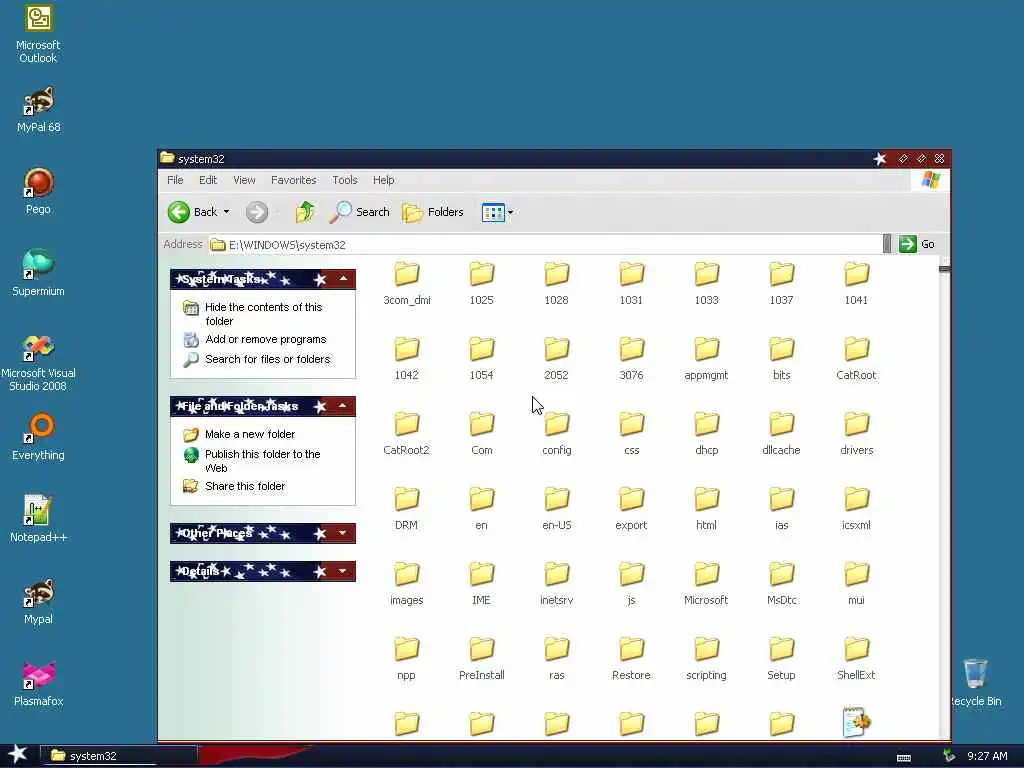
Task: Select the Microsoft folder
Action: [x=706, y=584]
